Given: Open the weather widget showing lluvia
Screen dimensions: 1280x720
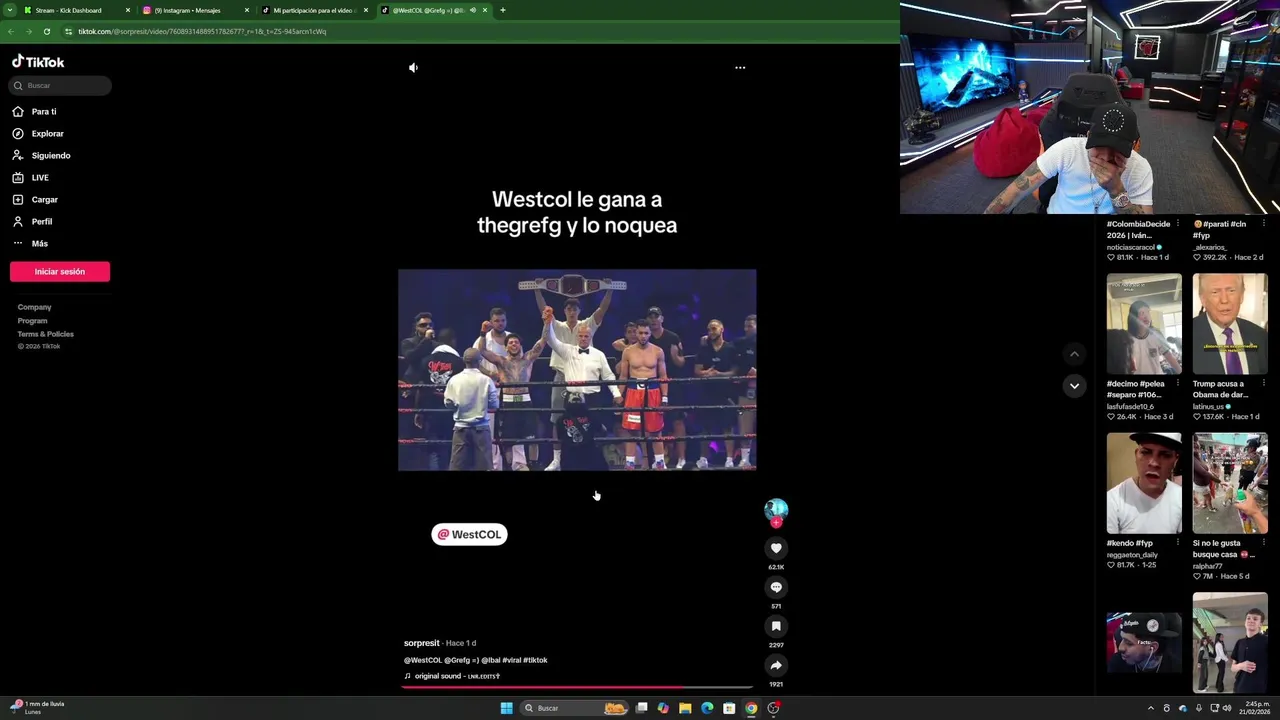Looking at the screenshot, I should 37,708.
